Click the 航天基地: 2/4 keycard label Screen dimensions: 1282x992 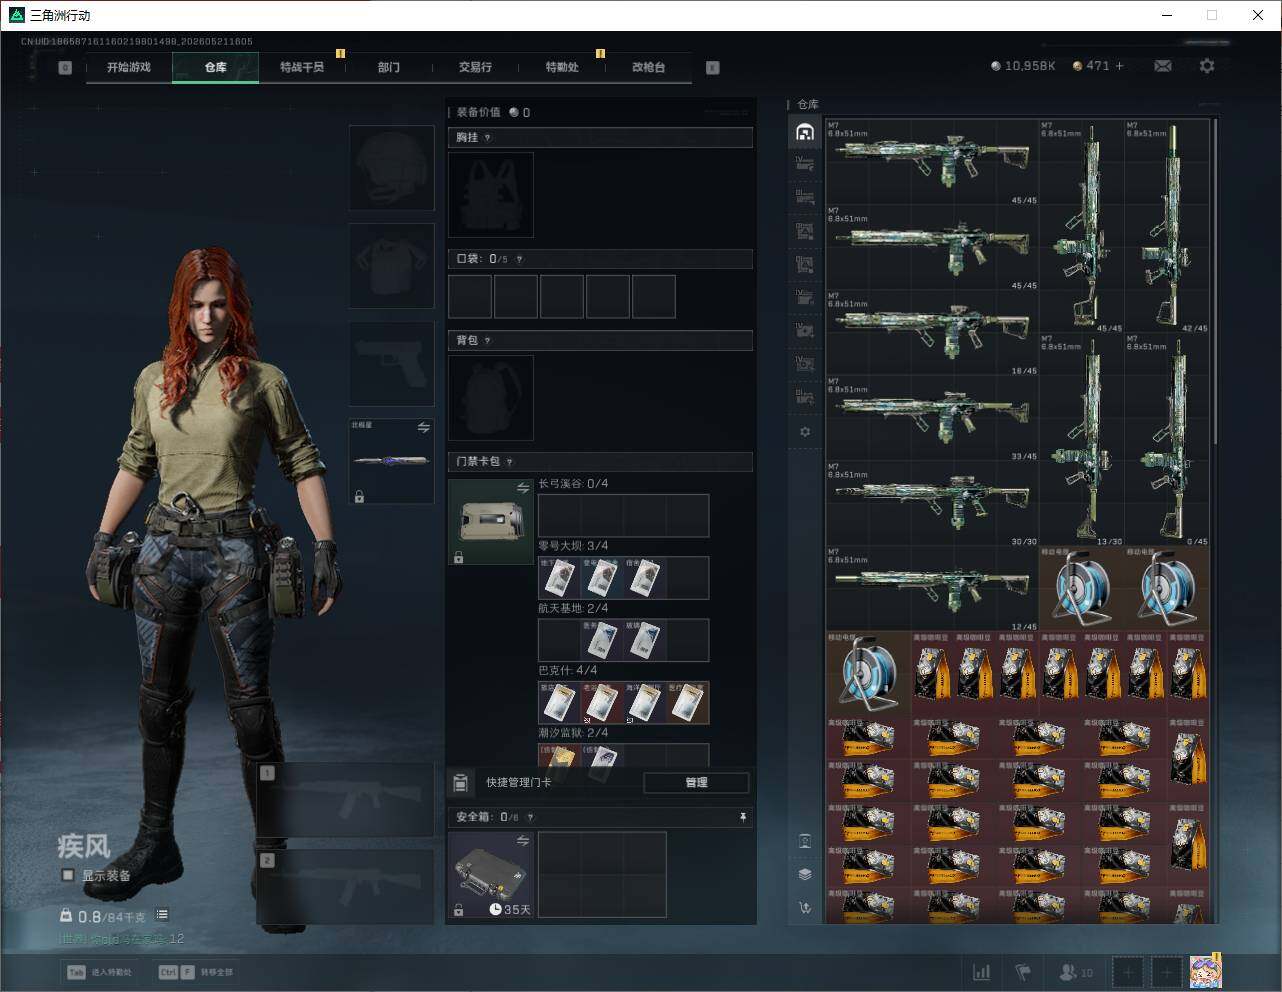pyautogui.click(x=573, y=608)
